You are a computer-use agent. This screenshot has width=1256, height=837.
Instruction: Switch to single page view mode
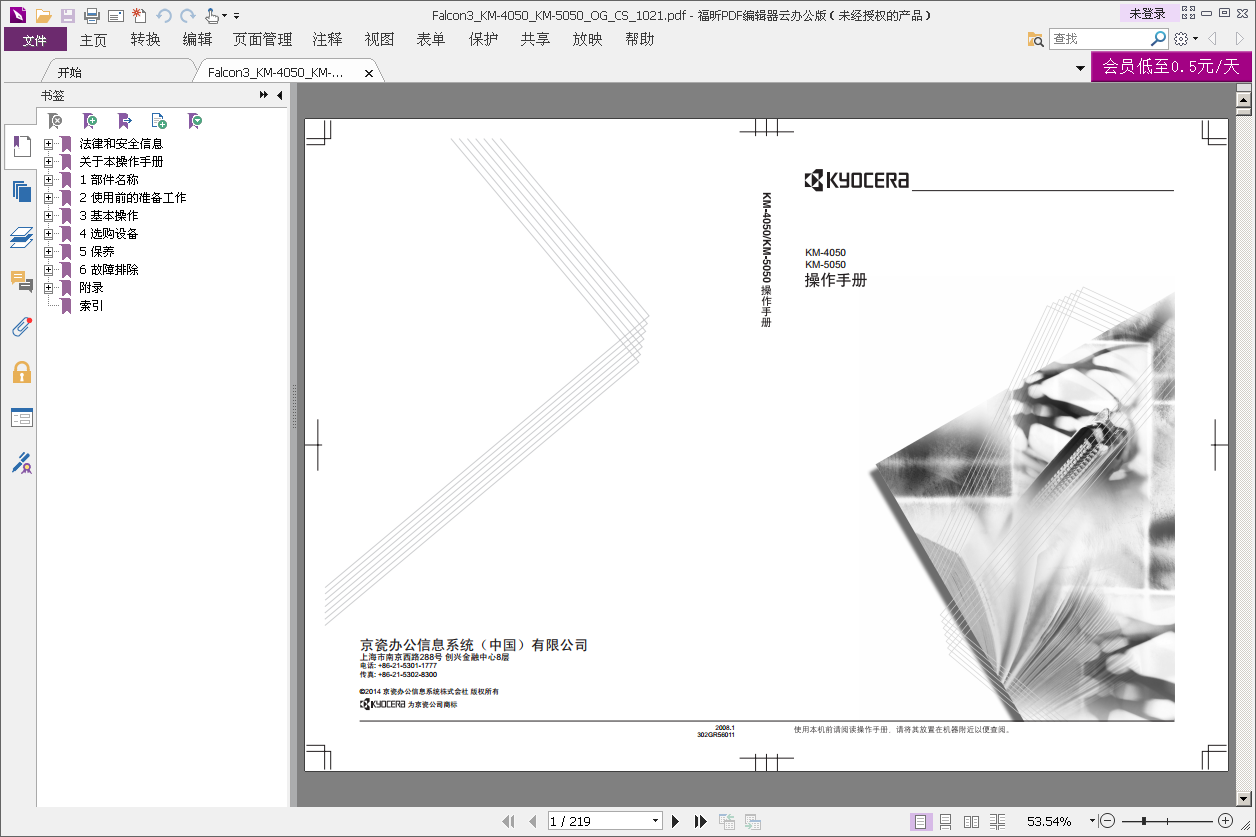click(x=921, y=821)
